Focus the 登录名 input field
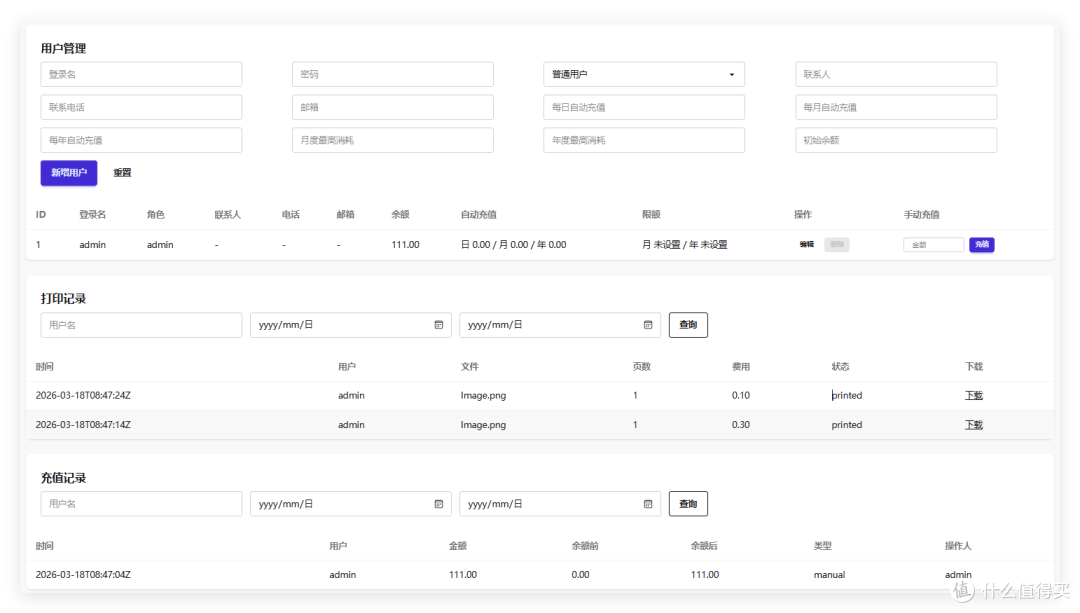The width and height of the screenshot is (1080, 613). pyautogui.click(x=141, y=75)
